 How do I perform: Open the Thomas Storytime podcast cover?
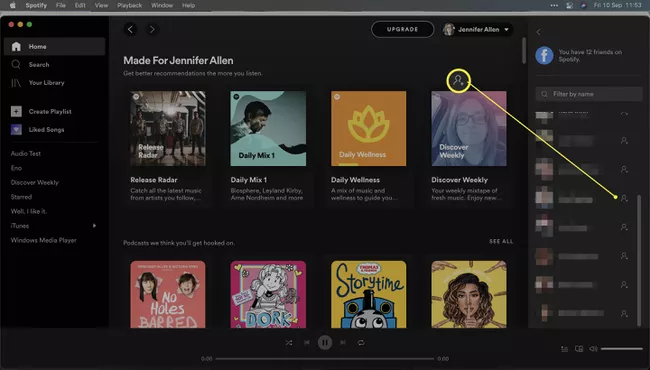pyautogui.click(x=369, y=294)
